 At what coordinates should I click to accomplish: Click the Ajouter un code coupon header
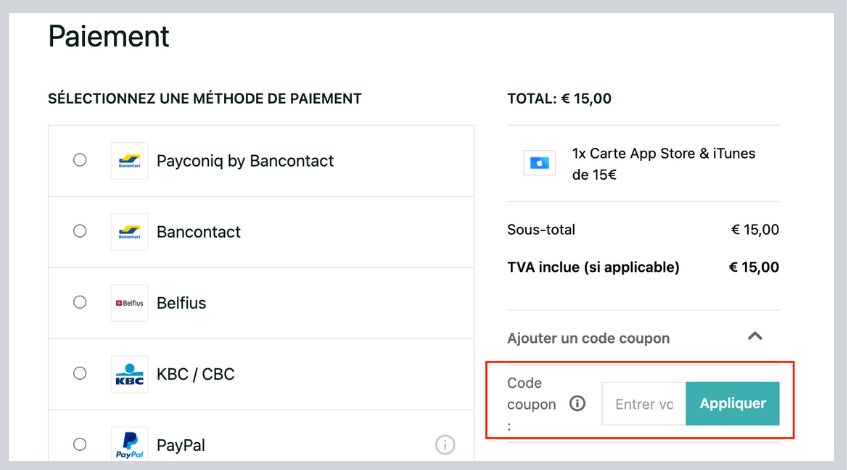tap(588, 338)
